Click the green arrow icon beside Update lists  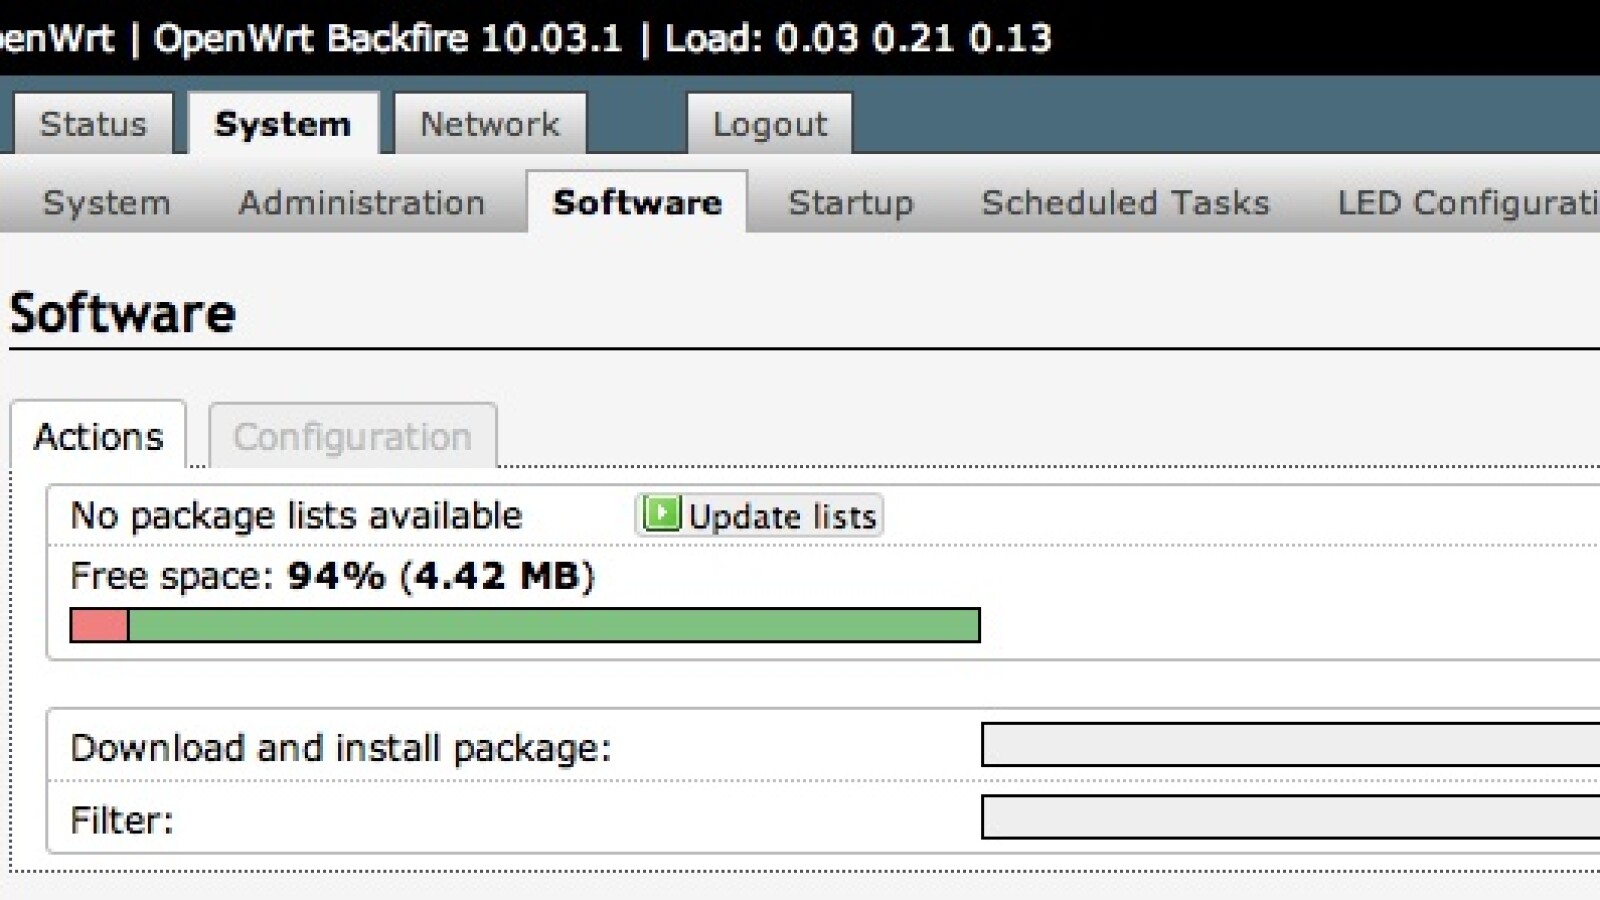[661, 514]
